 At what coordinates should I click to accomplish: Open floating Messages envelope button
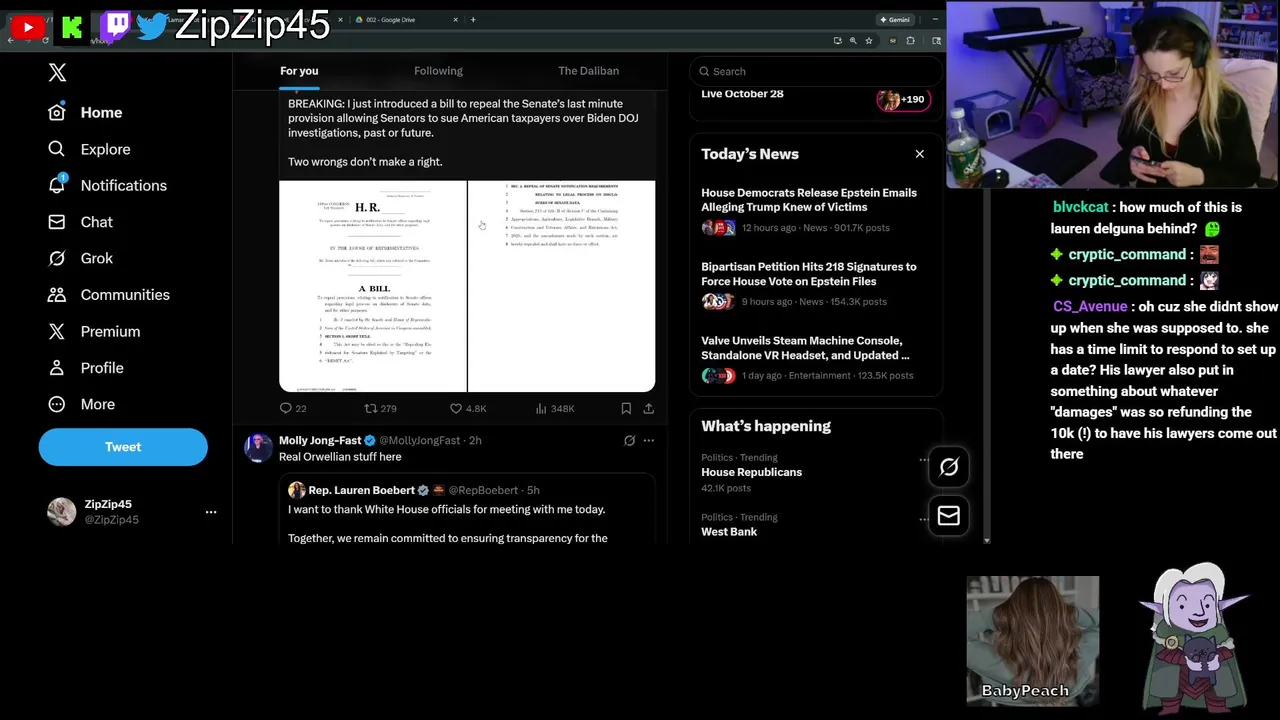(x=948, y=516)
